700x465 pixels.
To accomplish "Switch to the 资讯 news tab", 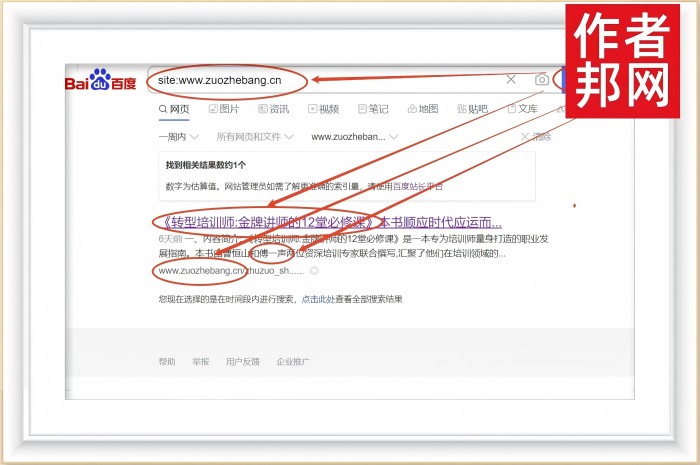I will point(273,109).
